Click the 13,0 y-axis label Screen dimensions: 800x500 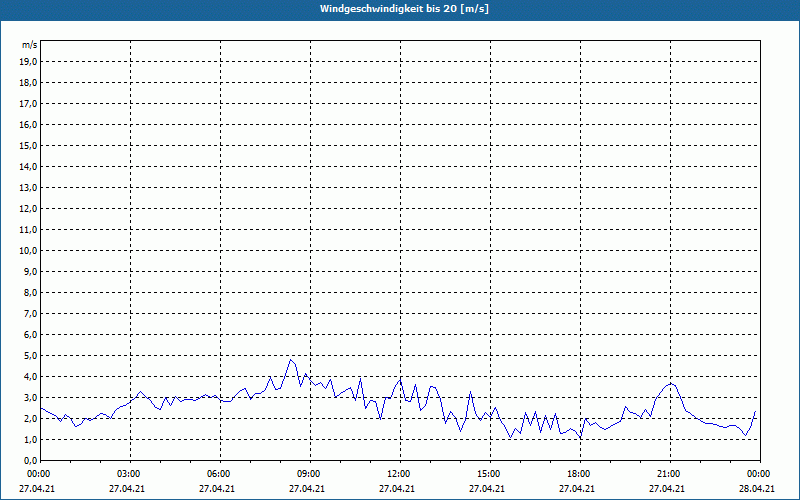[x=29, y=187]
